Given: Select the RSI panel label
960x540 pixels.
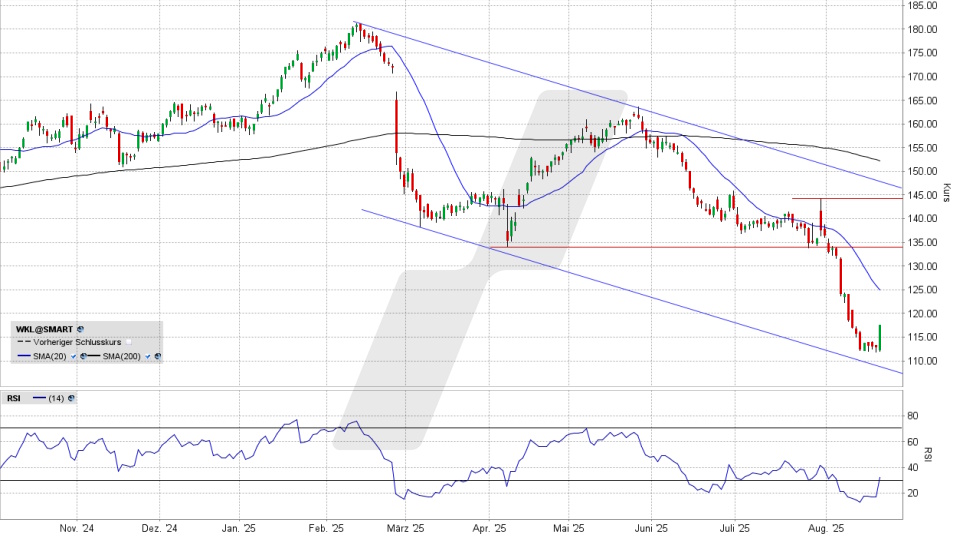Looking at the screenshot, I should point(13,398).
